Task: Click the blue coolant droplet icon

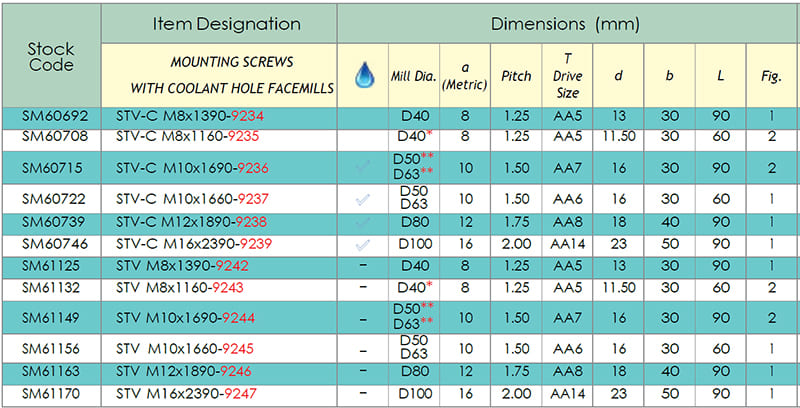Action: [x=362, y=74]
